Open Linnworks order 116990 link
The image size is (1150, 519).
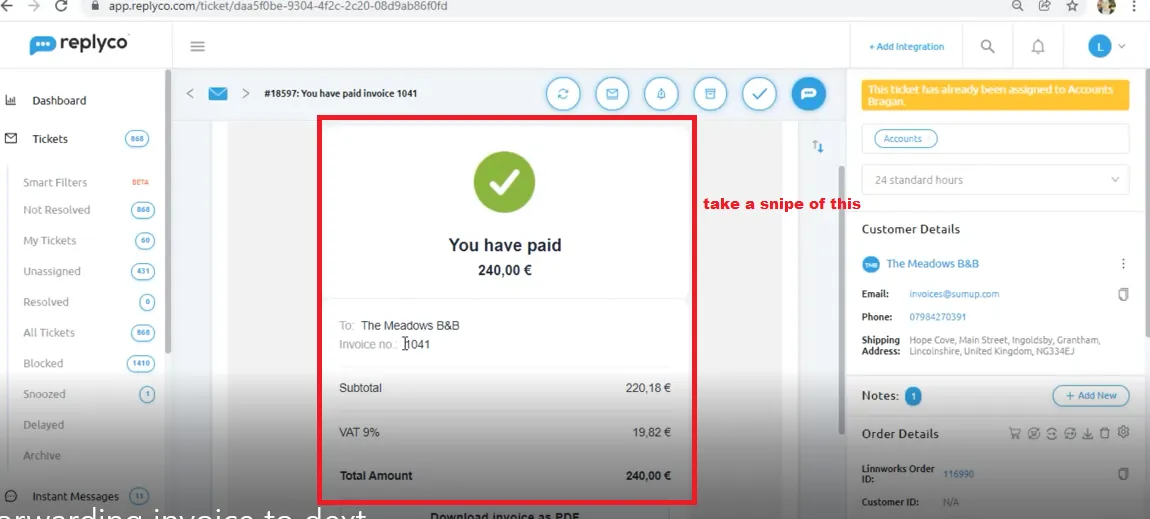pos(959,474)
